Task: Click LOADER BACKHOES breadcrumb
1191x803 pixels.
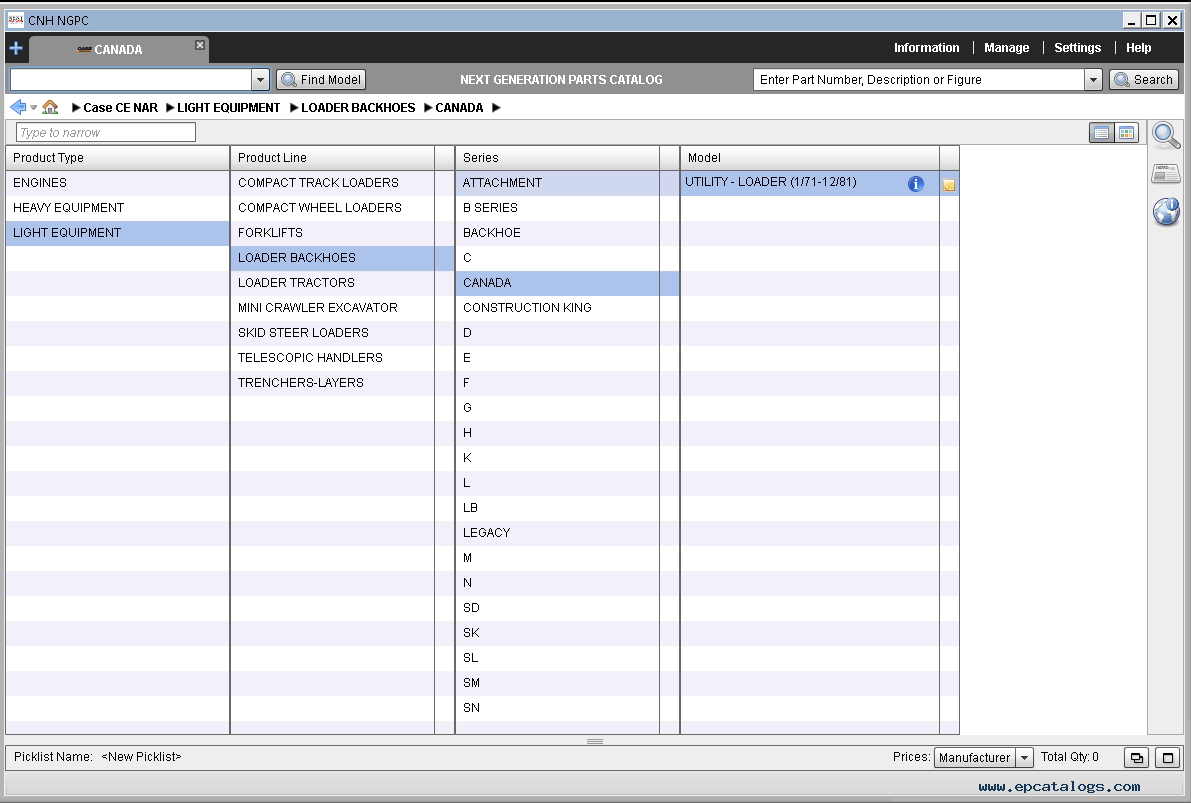Action: [358, 108]
